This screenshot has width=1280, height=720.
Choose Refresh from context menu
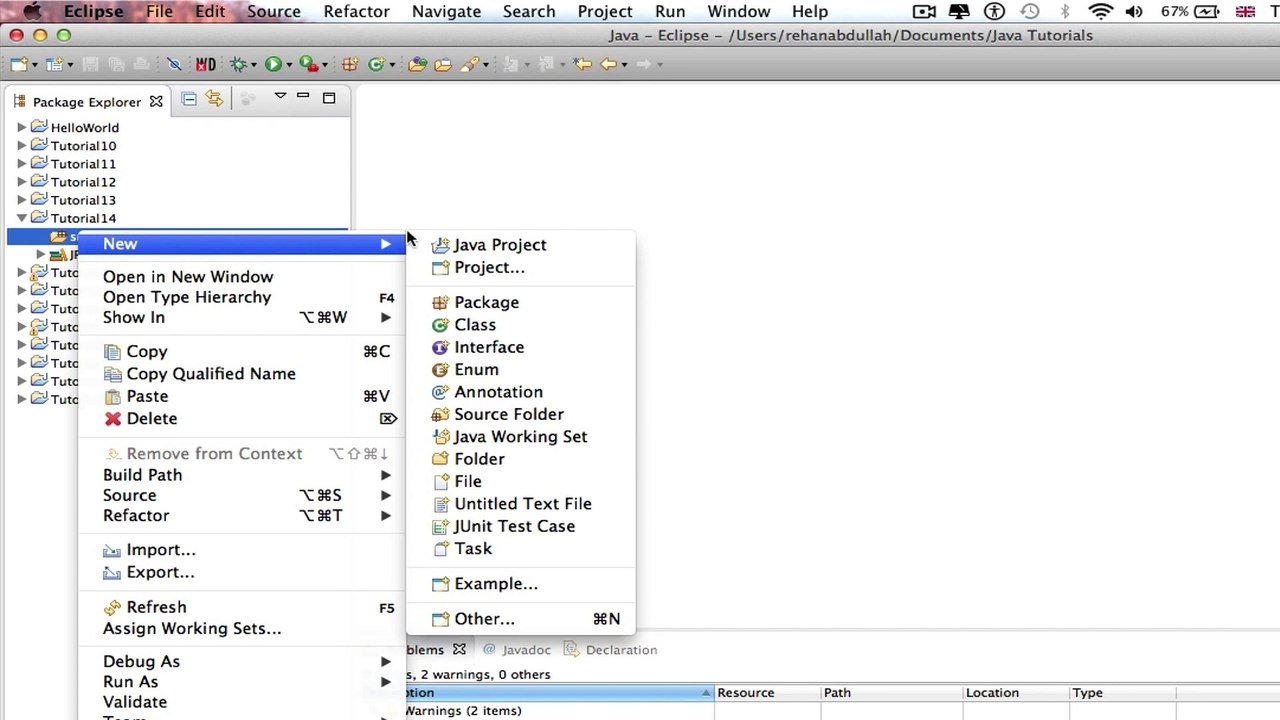click(242, 607)
